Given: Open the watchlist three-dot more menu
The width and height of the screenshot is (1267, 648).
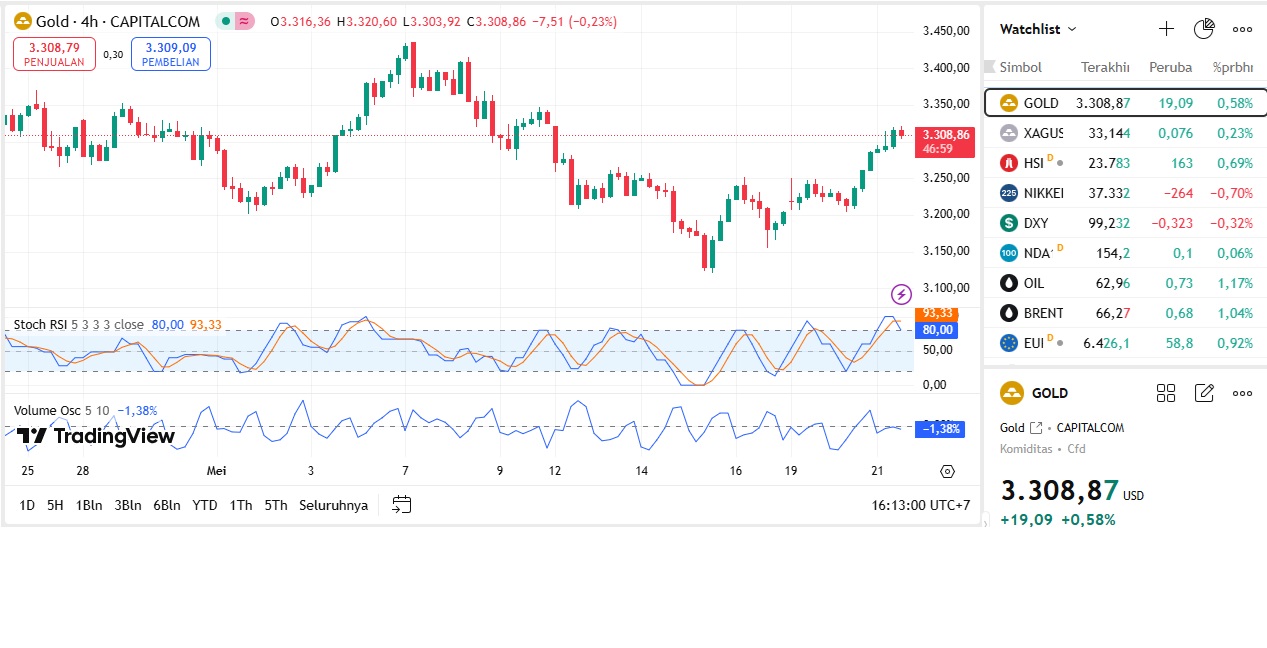Looking at the screenshot, I should [x=1242, y=29].
